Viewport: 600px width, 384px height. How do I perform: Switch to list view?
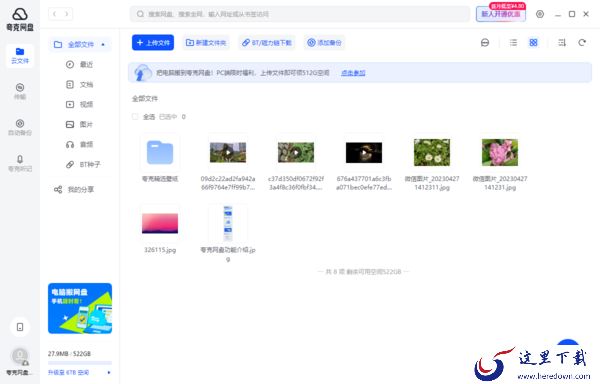514,42
